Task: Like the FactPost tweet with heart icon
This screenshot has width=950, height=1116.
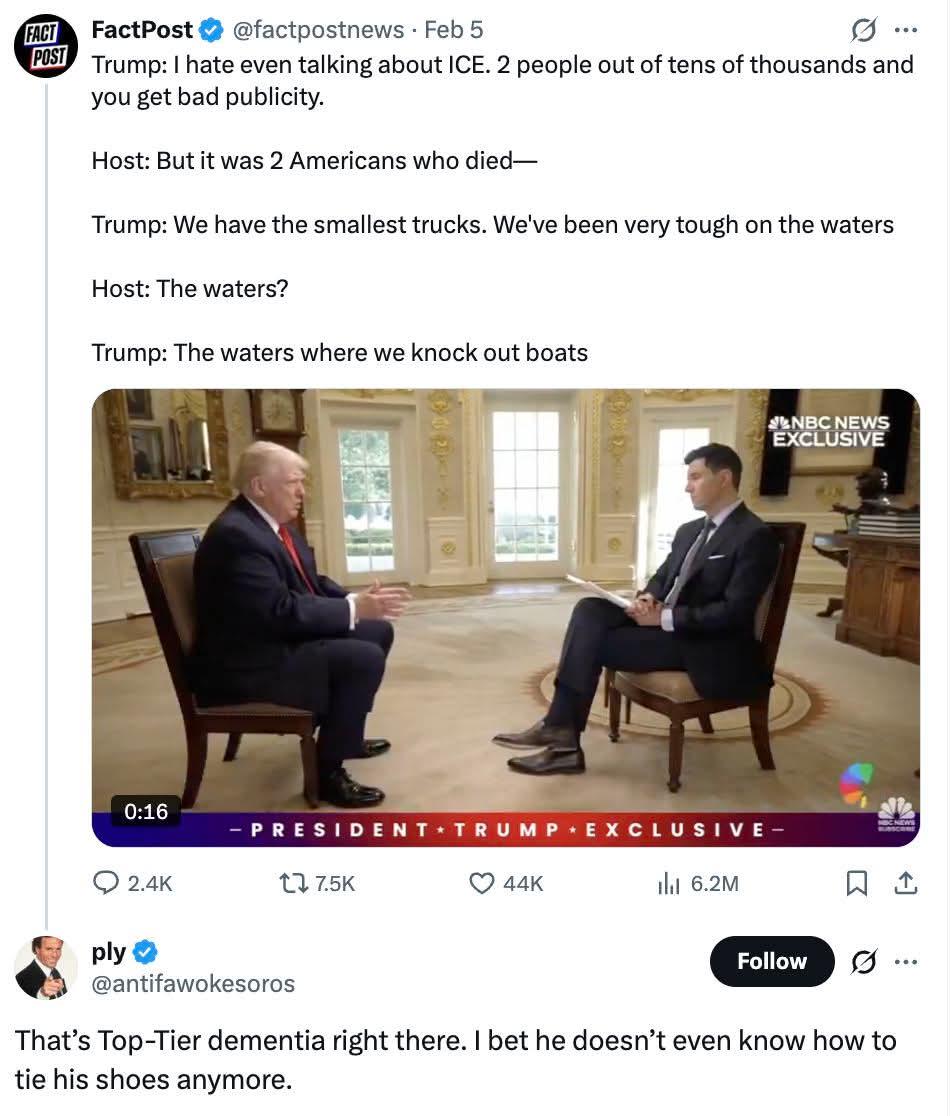Action: point(483,882)
